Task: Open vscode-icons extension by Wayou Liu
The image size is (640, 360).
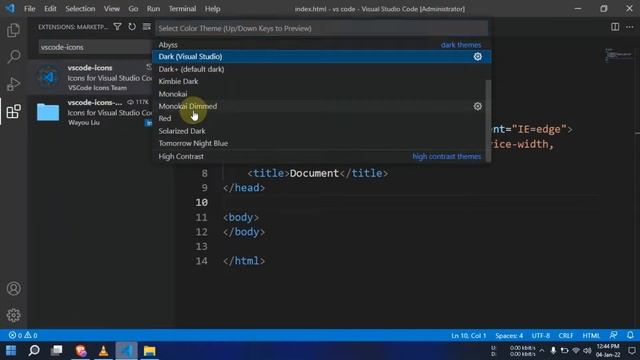Action: pos(91,112)
